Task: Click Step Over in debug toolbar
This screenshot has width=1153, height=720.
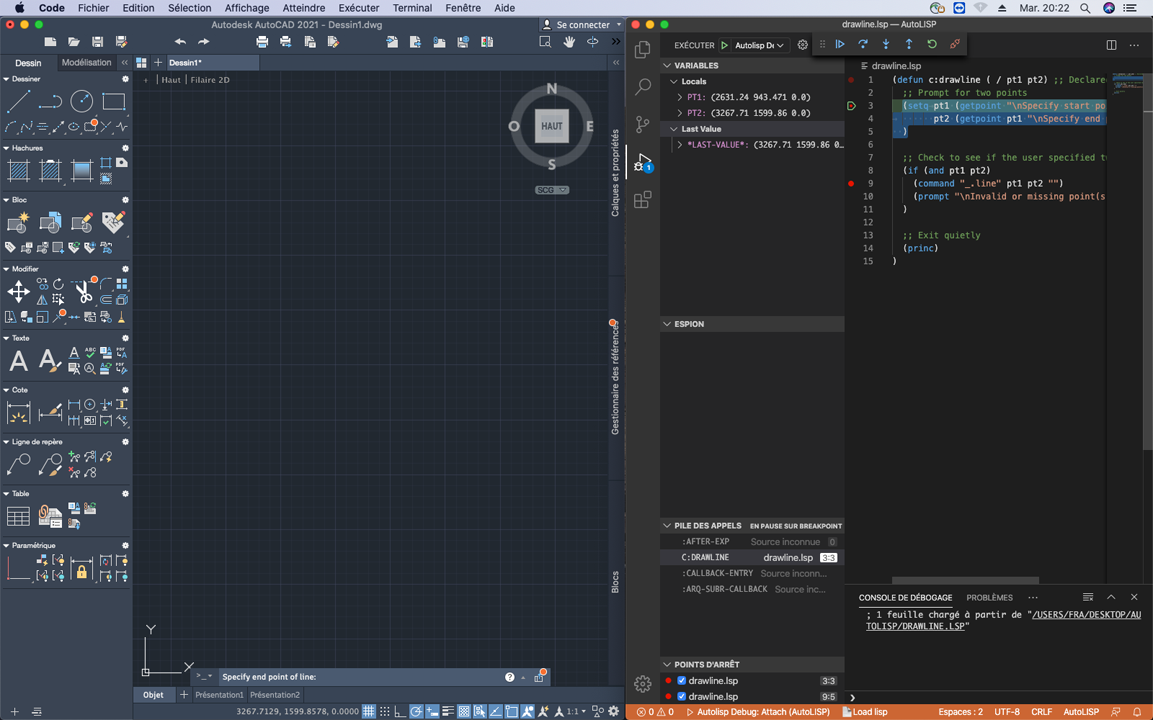Action: 863,44
